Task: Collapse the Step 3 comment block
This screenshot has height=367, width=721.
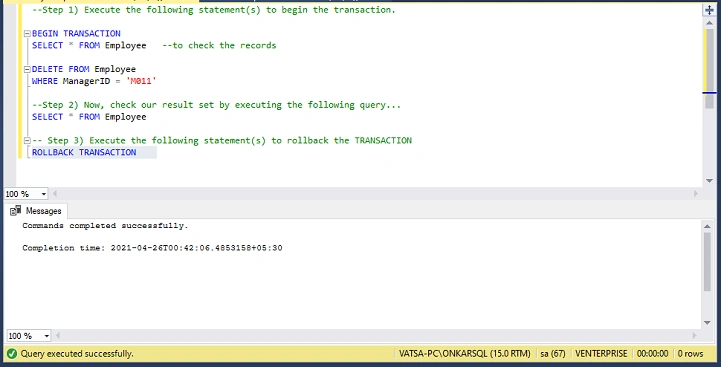Action: click(27, 141)
